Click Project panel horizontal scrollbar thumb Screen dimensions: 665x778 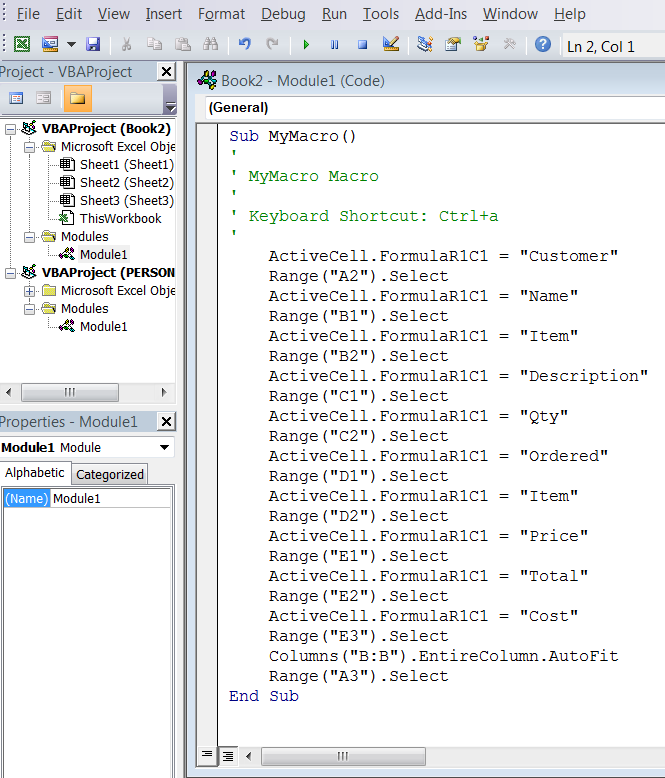tap(69, 392)
